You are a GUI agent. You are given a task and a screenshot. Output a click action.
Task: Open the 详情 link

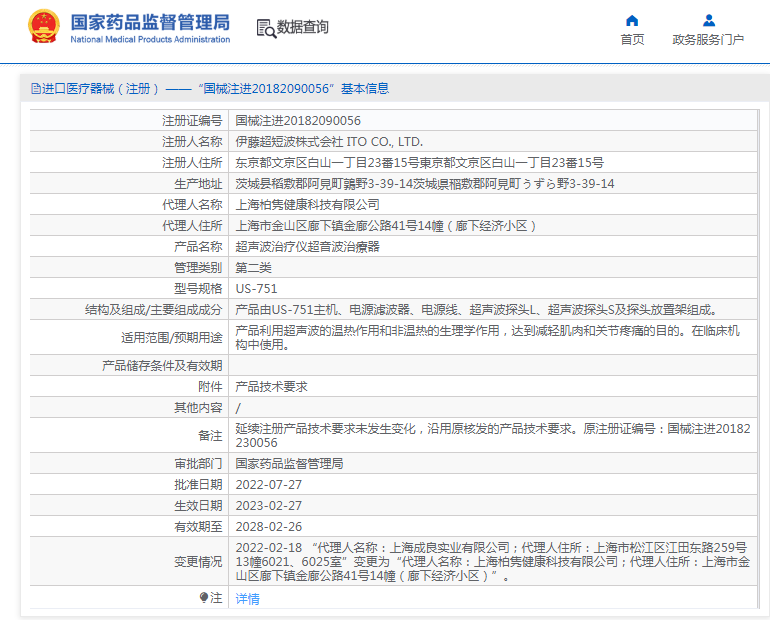click(248, 598)
